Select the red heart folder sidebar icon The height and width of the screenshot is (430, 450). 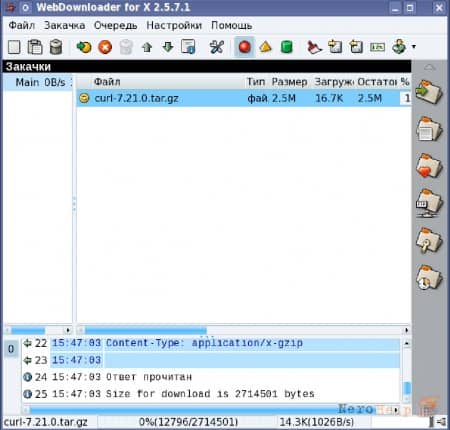click(x=429, y=166)
